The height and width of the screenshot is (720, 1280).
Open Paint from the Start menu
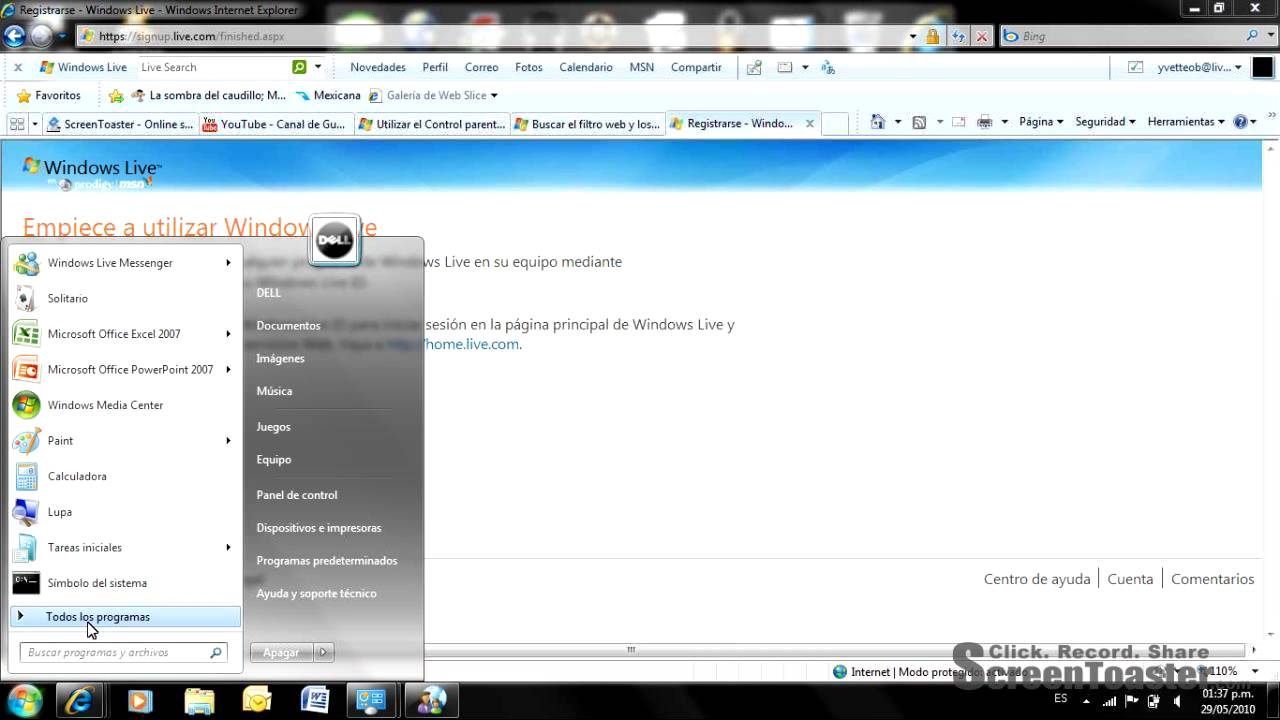coord(125,441)
